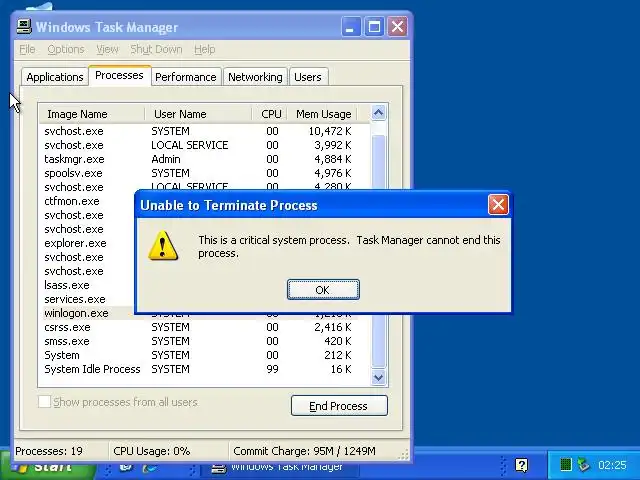640x480 pixels.
Task: Click the process list scroll up arrow
Action: coord(378,113)
